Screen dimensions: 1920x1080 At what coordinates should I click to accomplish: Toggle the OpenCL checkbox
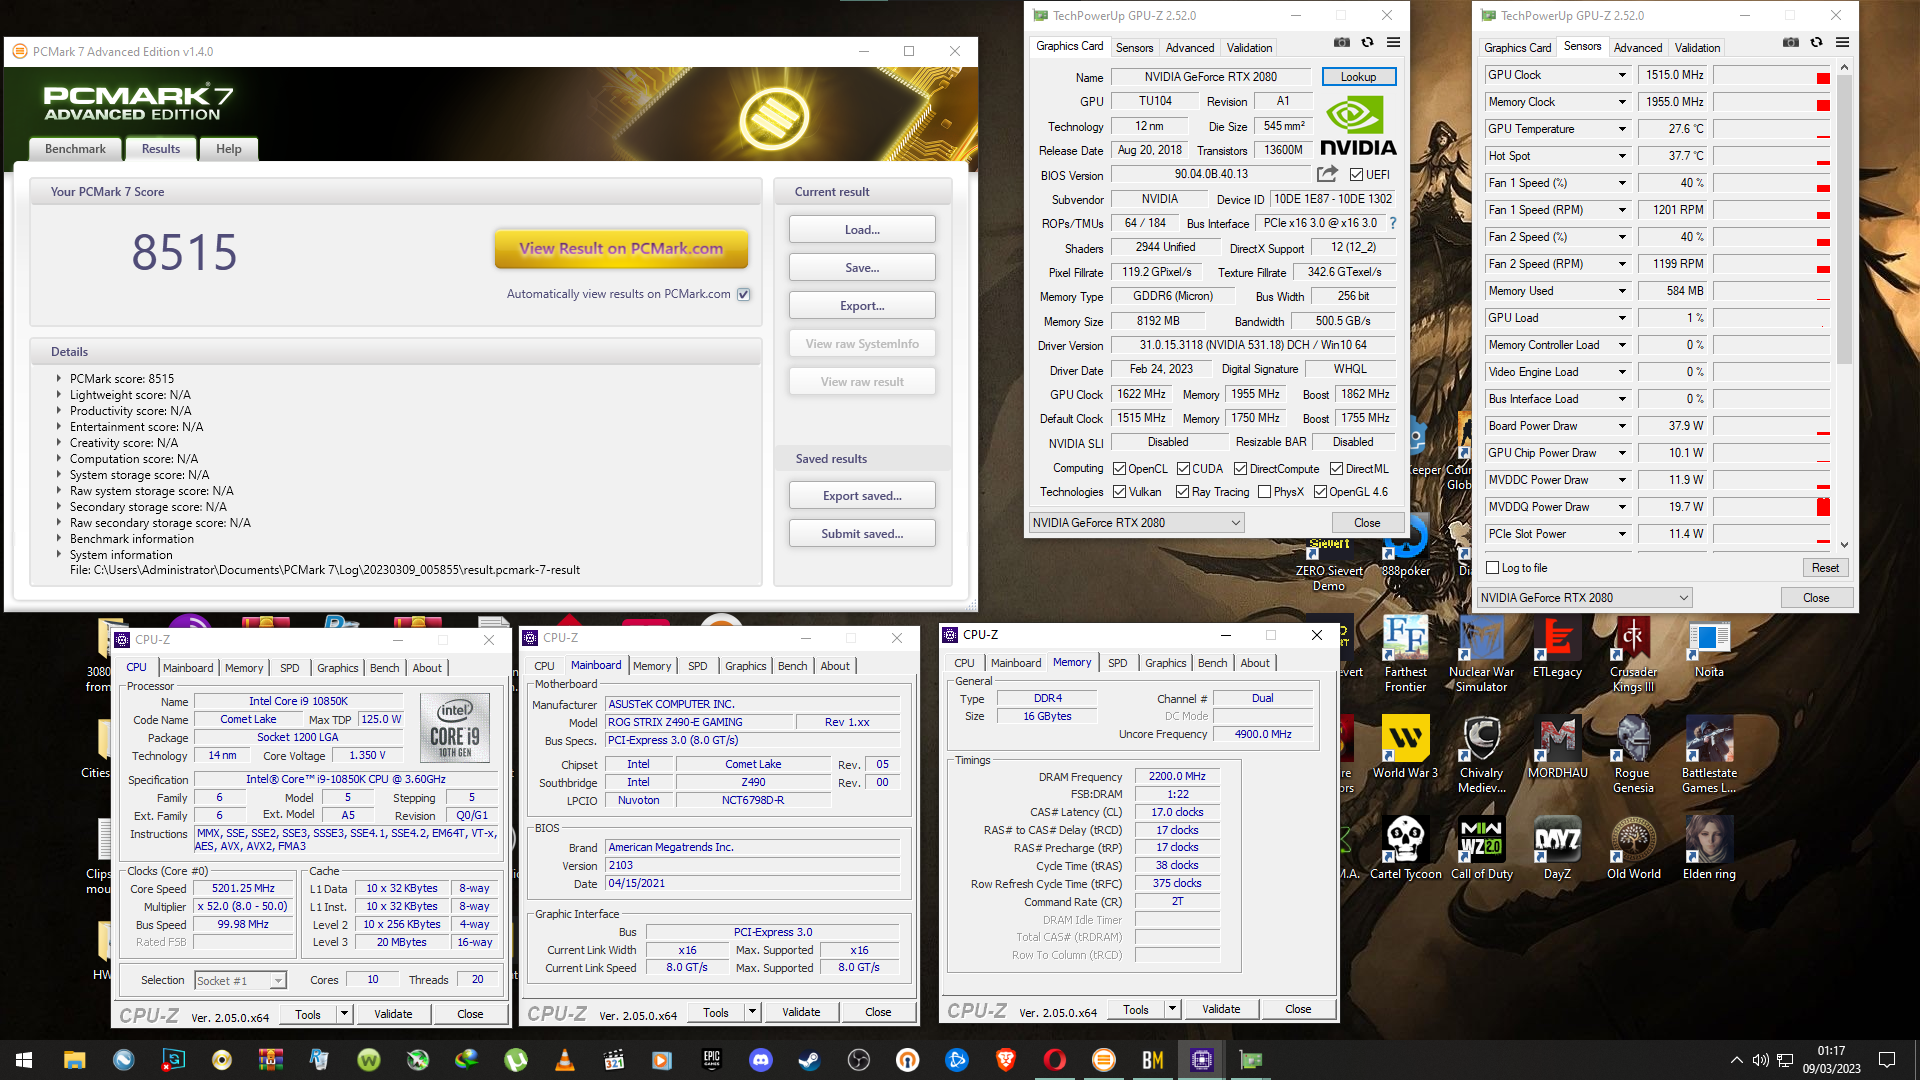coord(1119,468)
